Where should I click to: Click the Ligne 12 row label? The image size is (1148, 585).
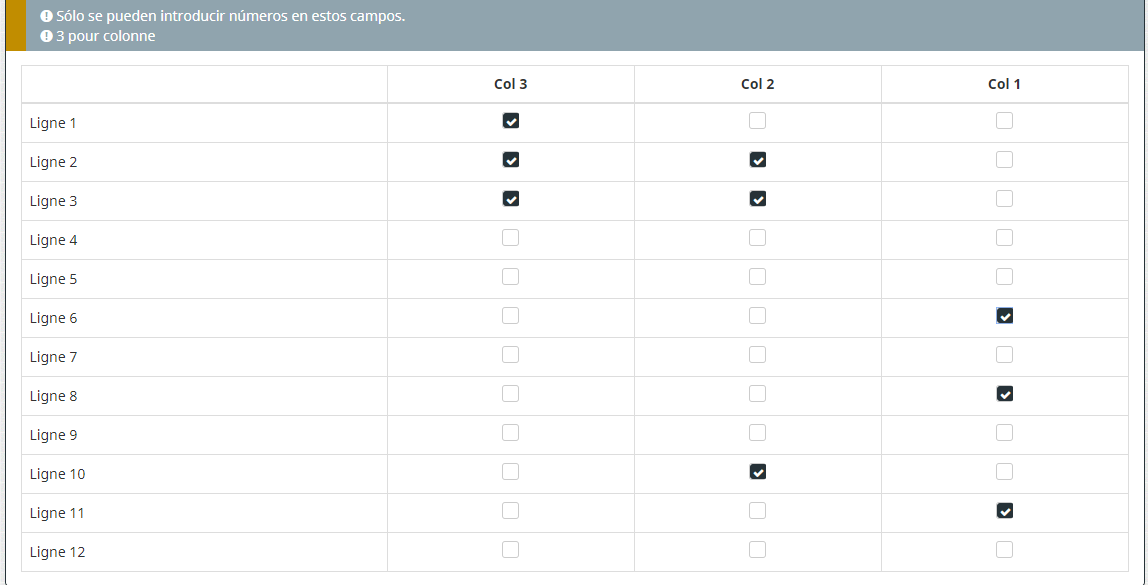tap(58, 552)
